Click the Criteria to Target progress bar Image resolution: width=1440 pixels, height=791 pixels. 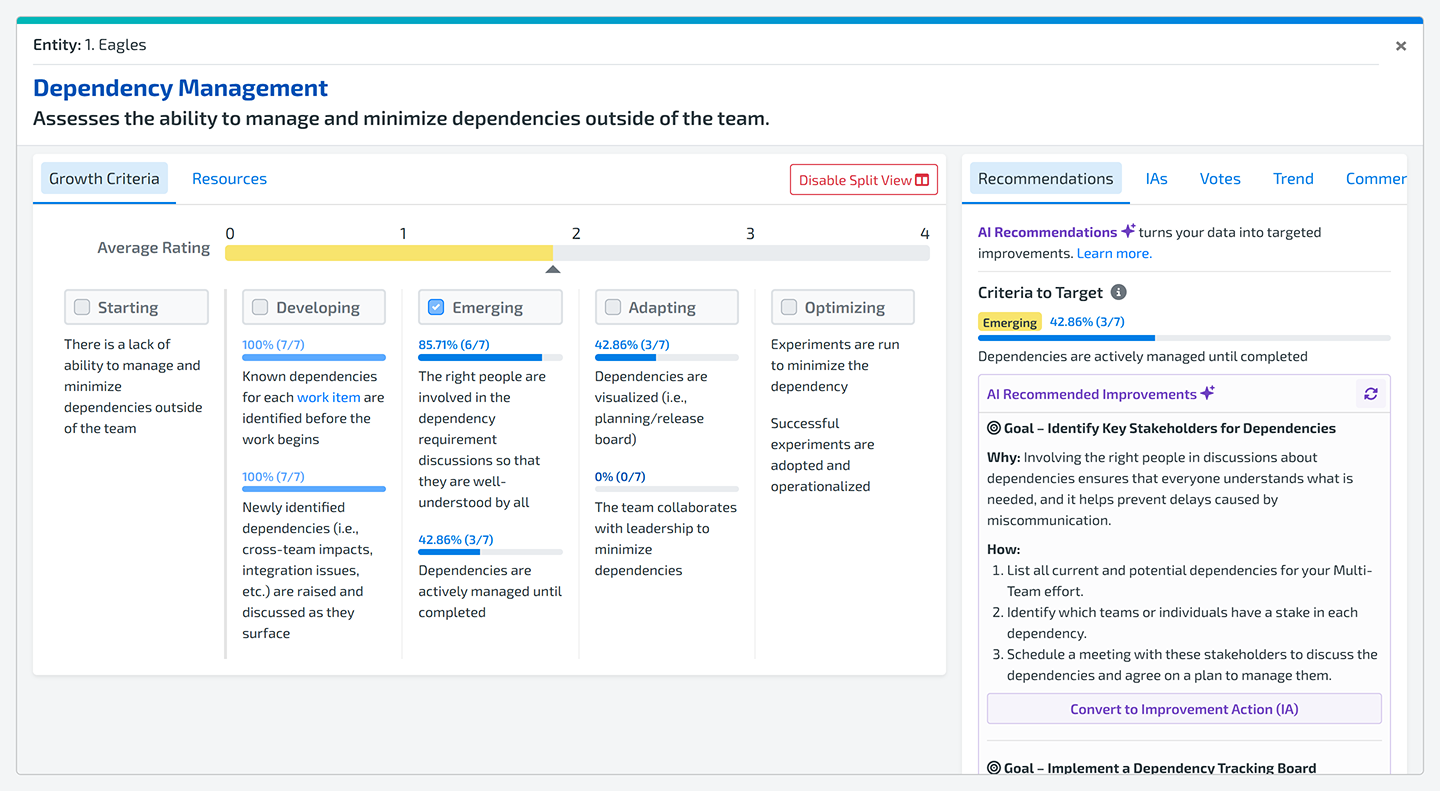click(1184, 338)
